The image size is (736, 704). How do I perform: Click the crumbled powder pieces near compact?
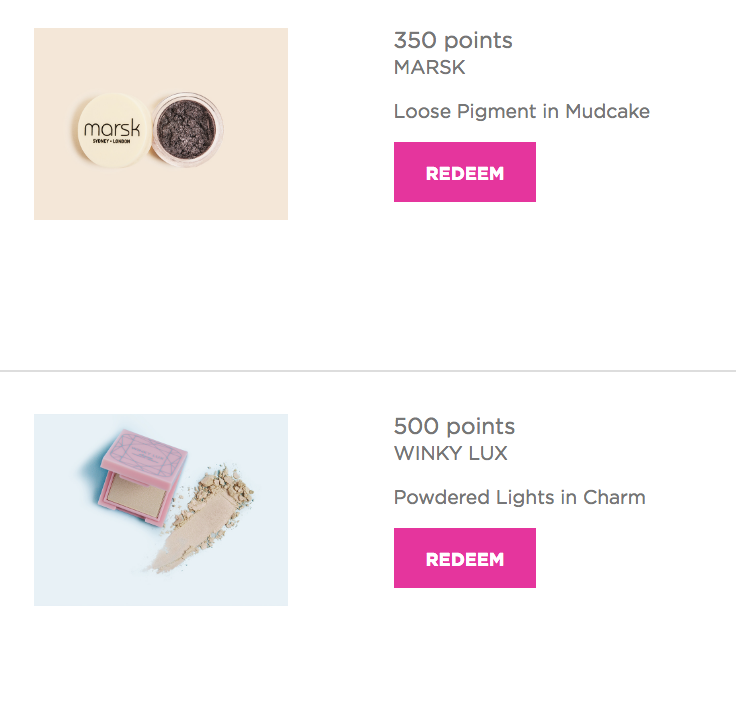[x=225, y=488]
